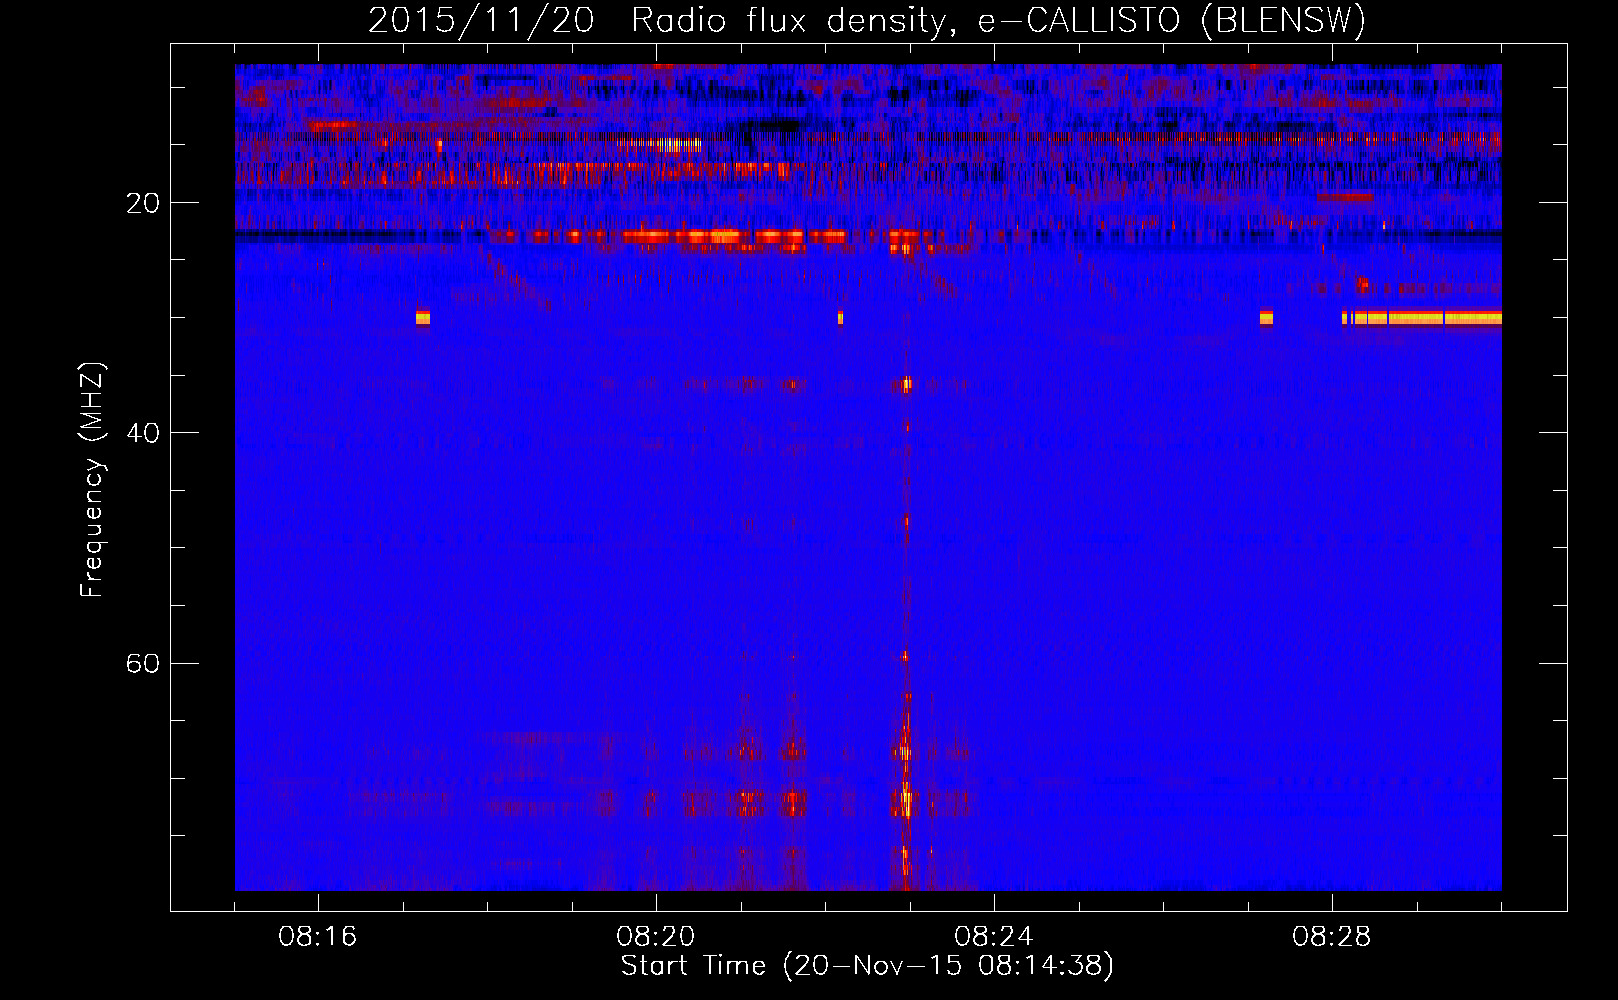The width and height of the screenshot is (1618, 1000).
Task: Click the 20 frequency tick label
Action: point(142,203)
